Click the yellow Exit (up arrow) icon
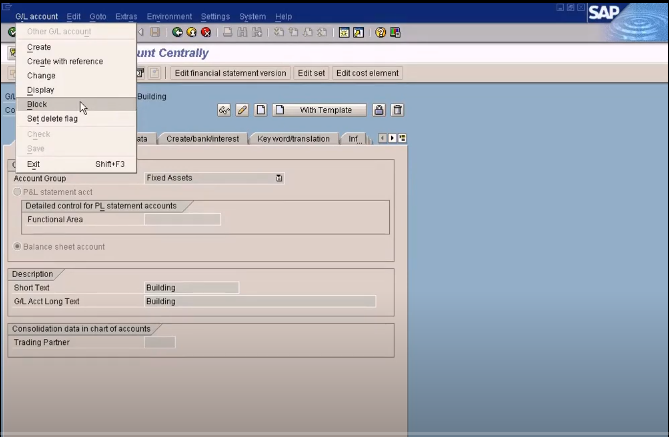 pos(192,32)
